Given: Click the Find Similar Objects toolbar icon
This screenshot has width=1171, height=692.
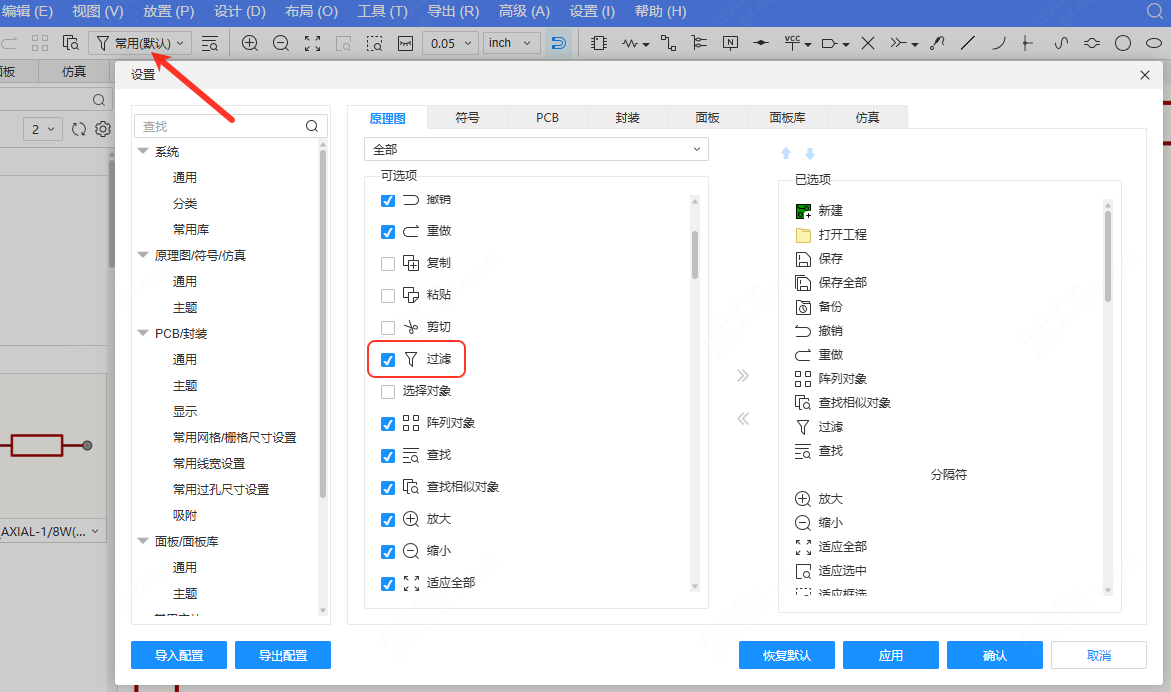Looking at the screenshot, I should [70, 42].
